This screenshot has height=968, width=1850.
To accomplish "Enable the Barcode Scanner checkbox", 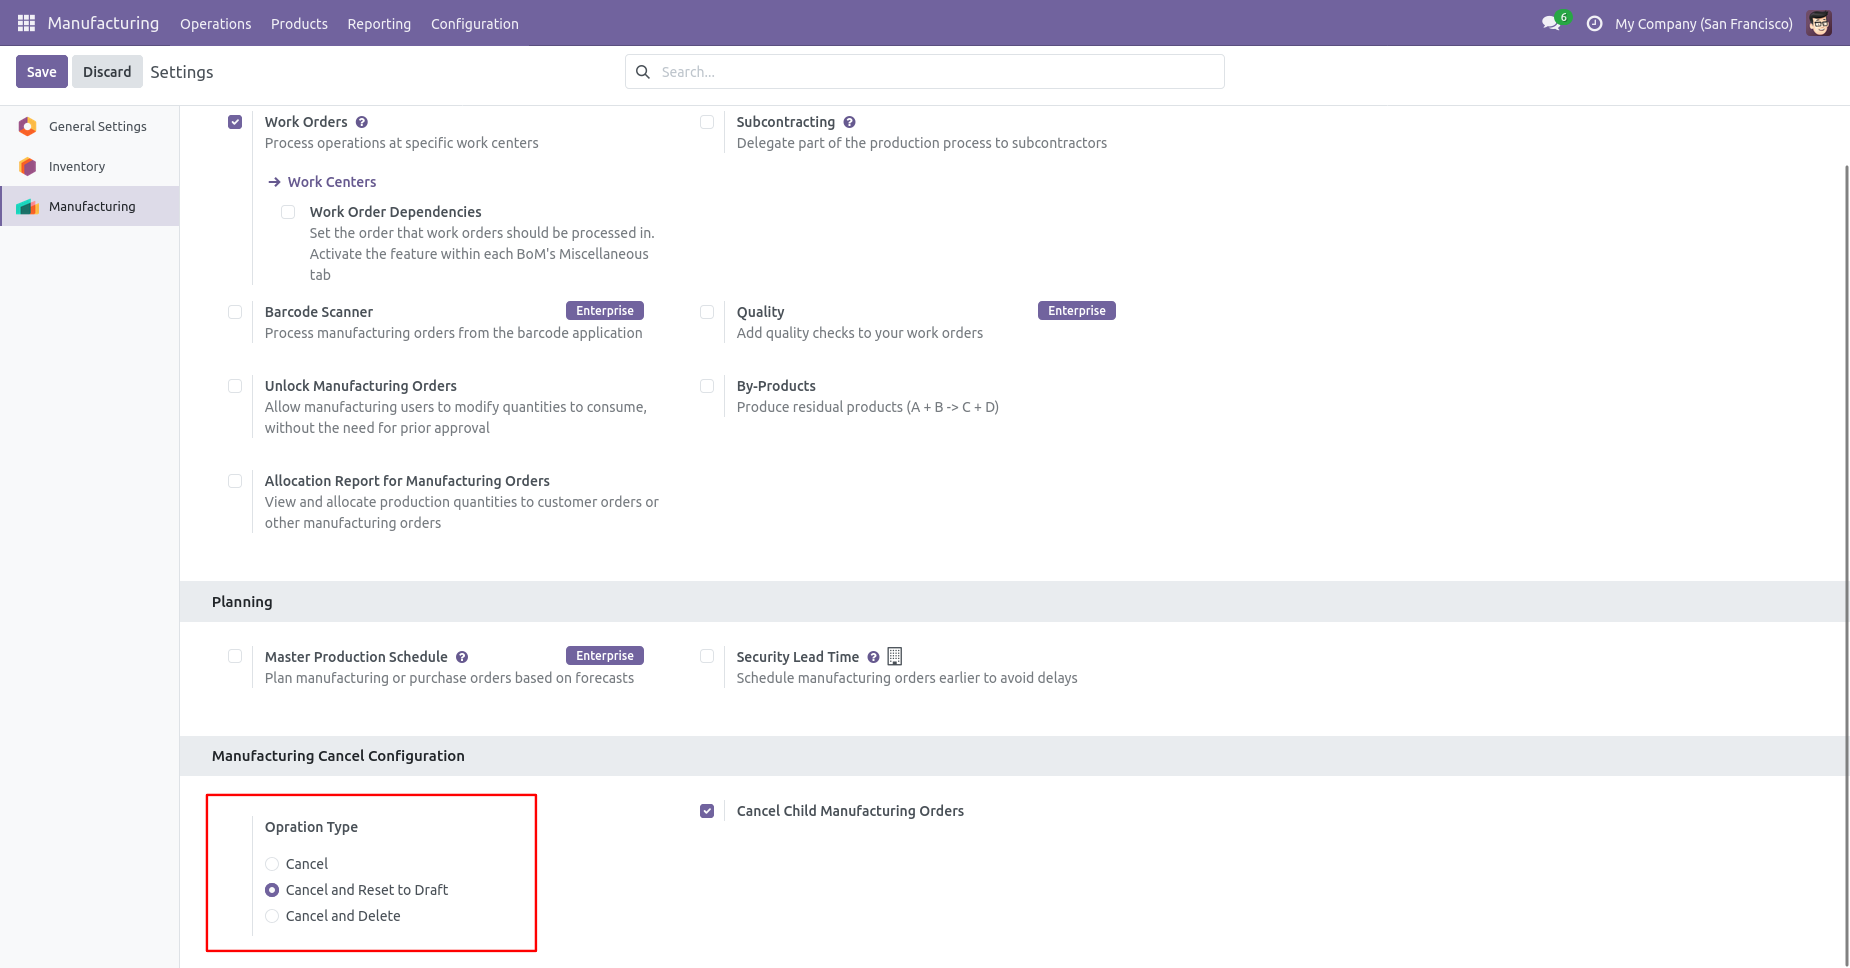I will point(235,312).
